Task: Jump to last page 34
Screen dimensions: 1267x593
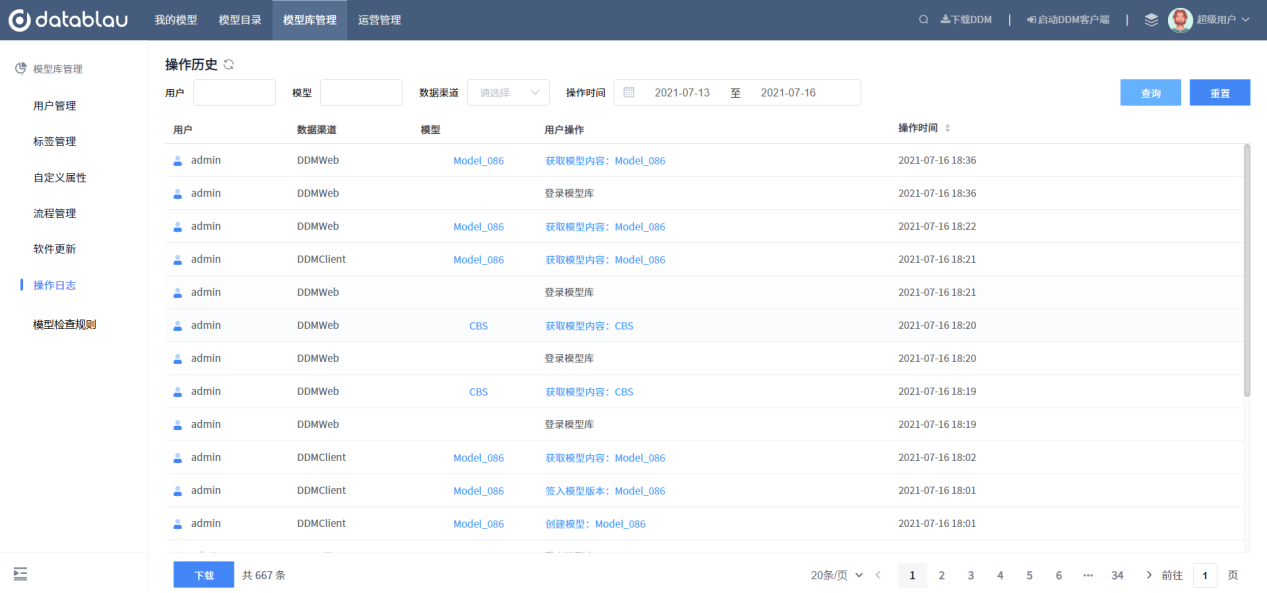Action: point(1118,576)
